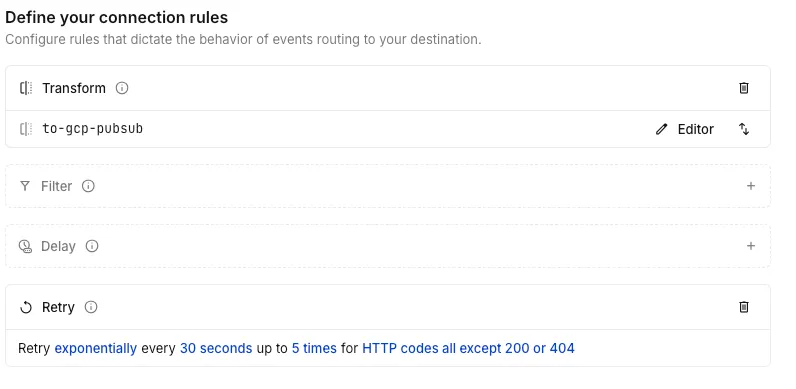Edit the 30 seconds retry interval

tap(216, 348)
